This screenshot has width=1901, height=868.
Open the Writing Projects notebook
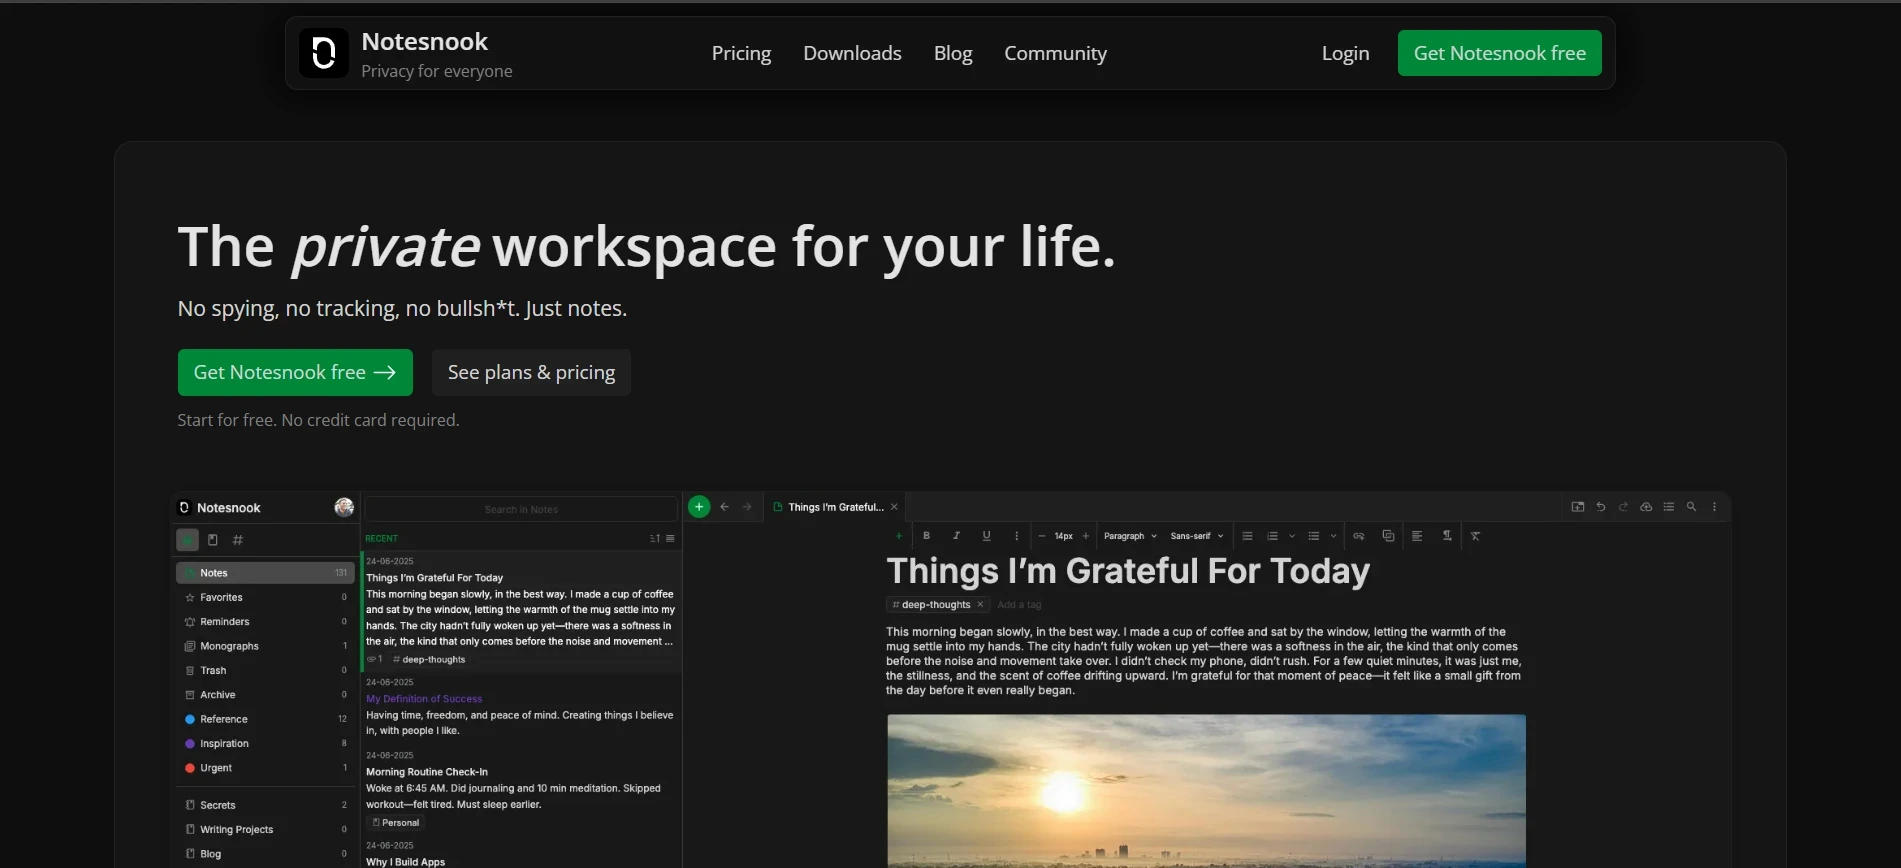[x=265, y=829]
